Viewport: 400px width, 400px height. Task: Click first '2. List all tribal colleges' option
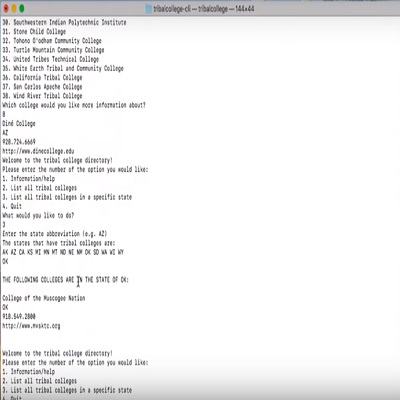[x=40, y=188]
